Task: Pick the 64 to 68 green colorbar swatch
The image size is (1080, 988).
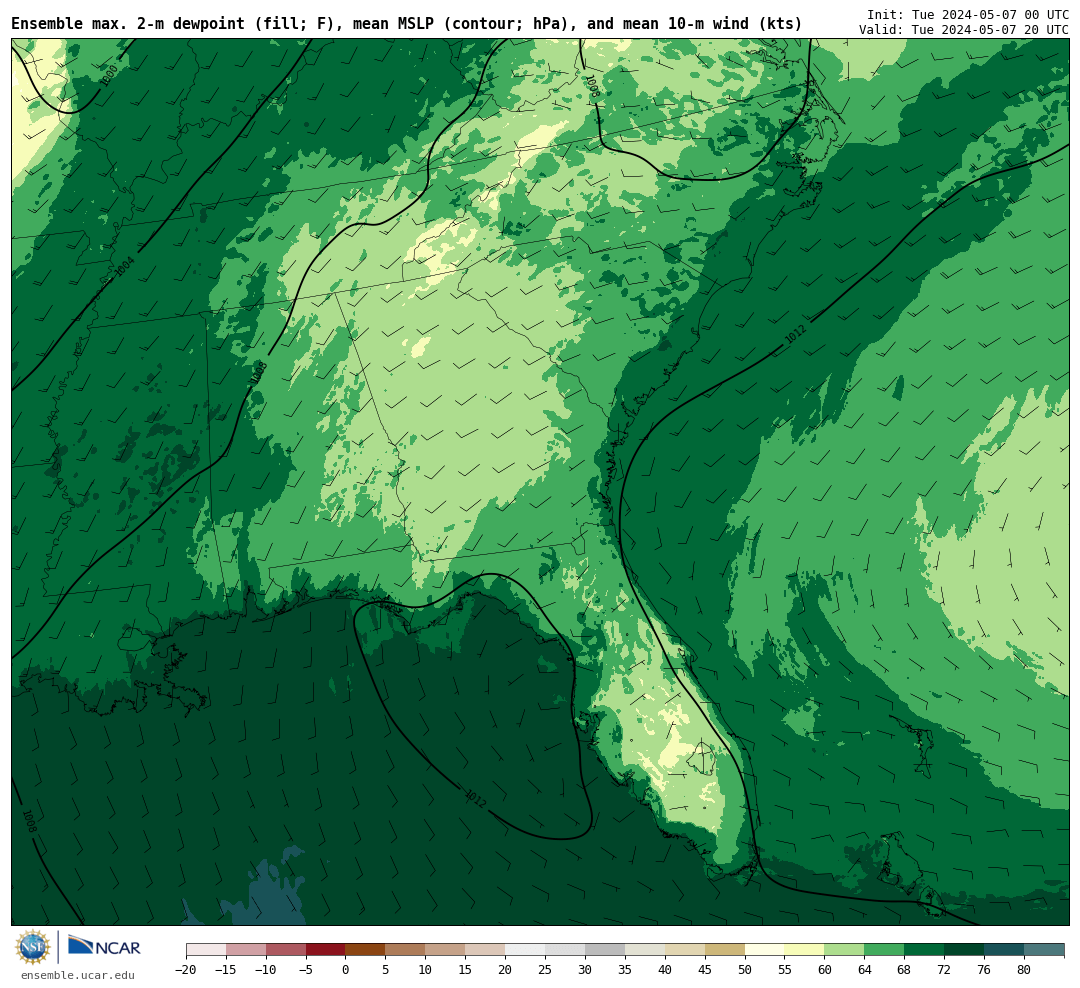Action: [885, 950]
